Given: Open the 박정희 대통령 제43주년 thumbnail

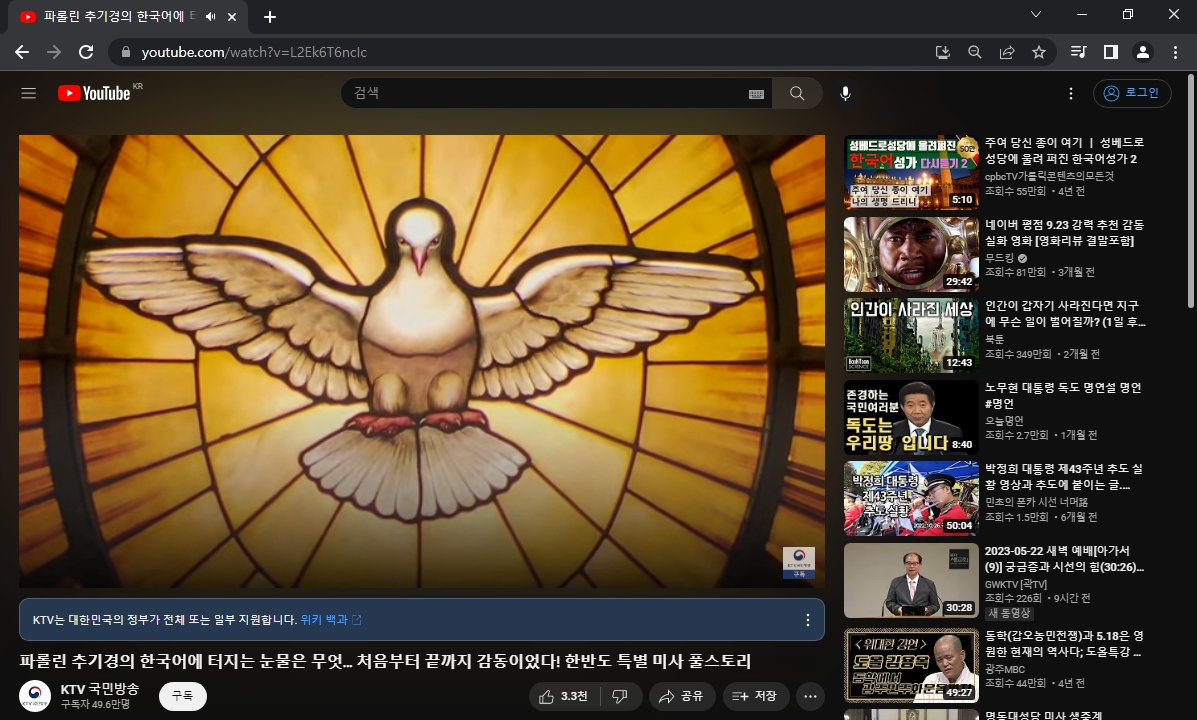Looking at the screenshot, I should tap(911, 499).
